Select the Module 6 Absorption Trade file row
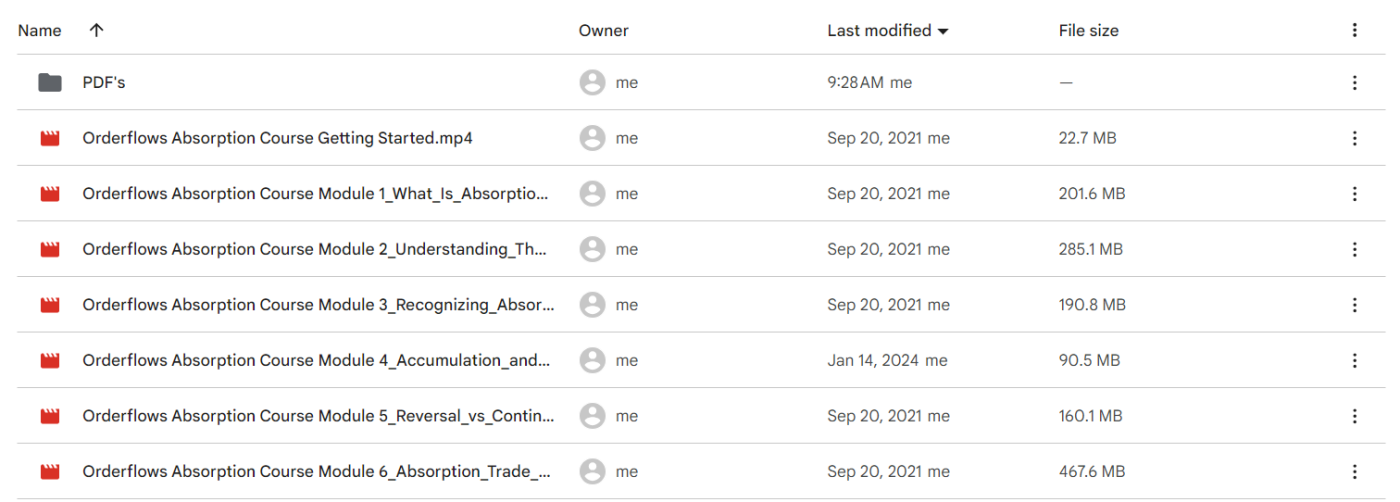1400x502 pixels. [x=317, y=471]
